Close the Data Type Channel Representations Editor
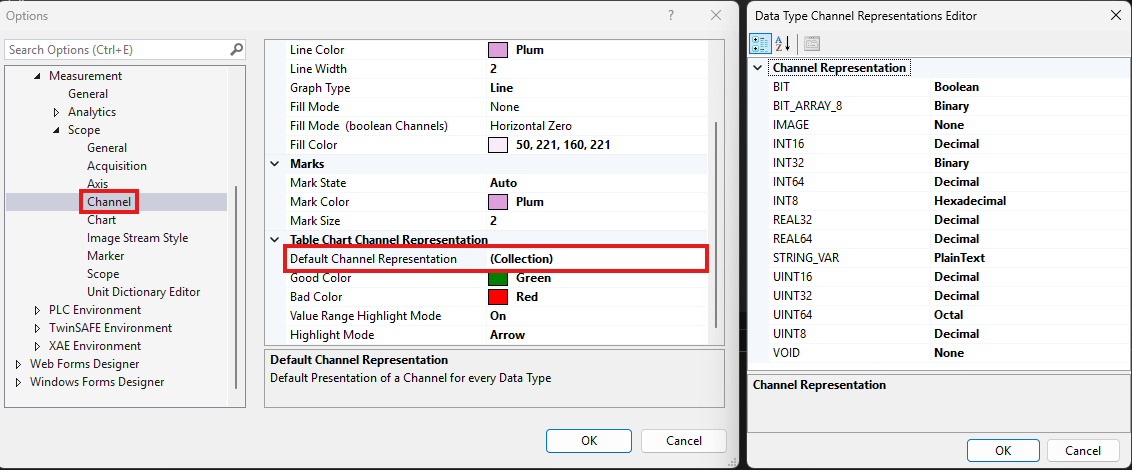1132x470 pixels. [1115, 15]
